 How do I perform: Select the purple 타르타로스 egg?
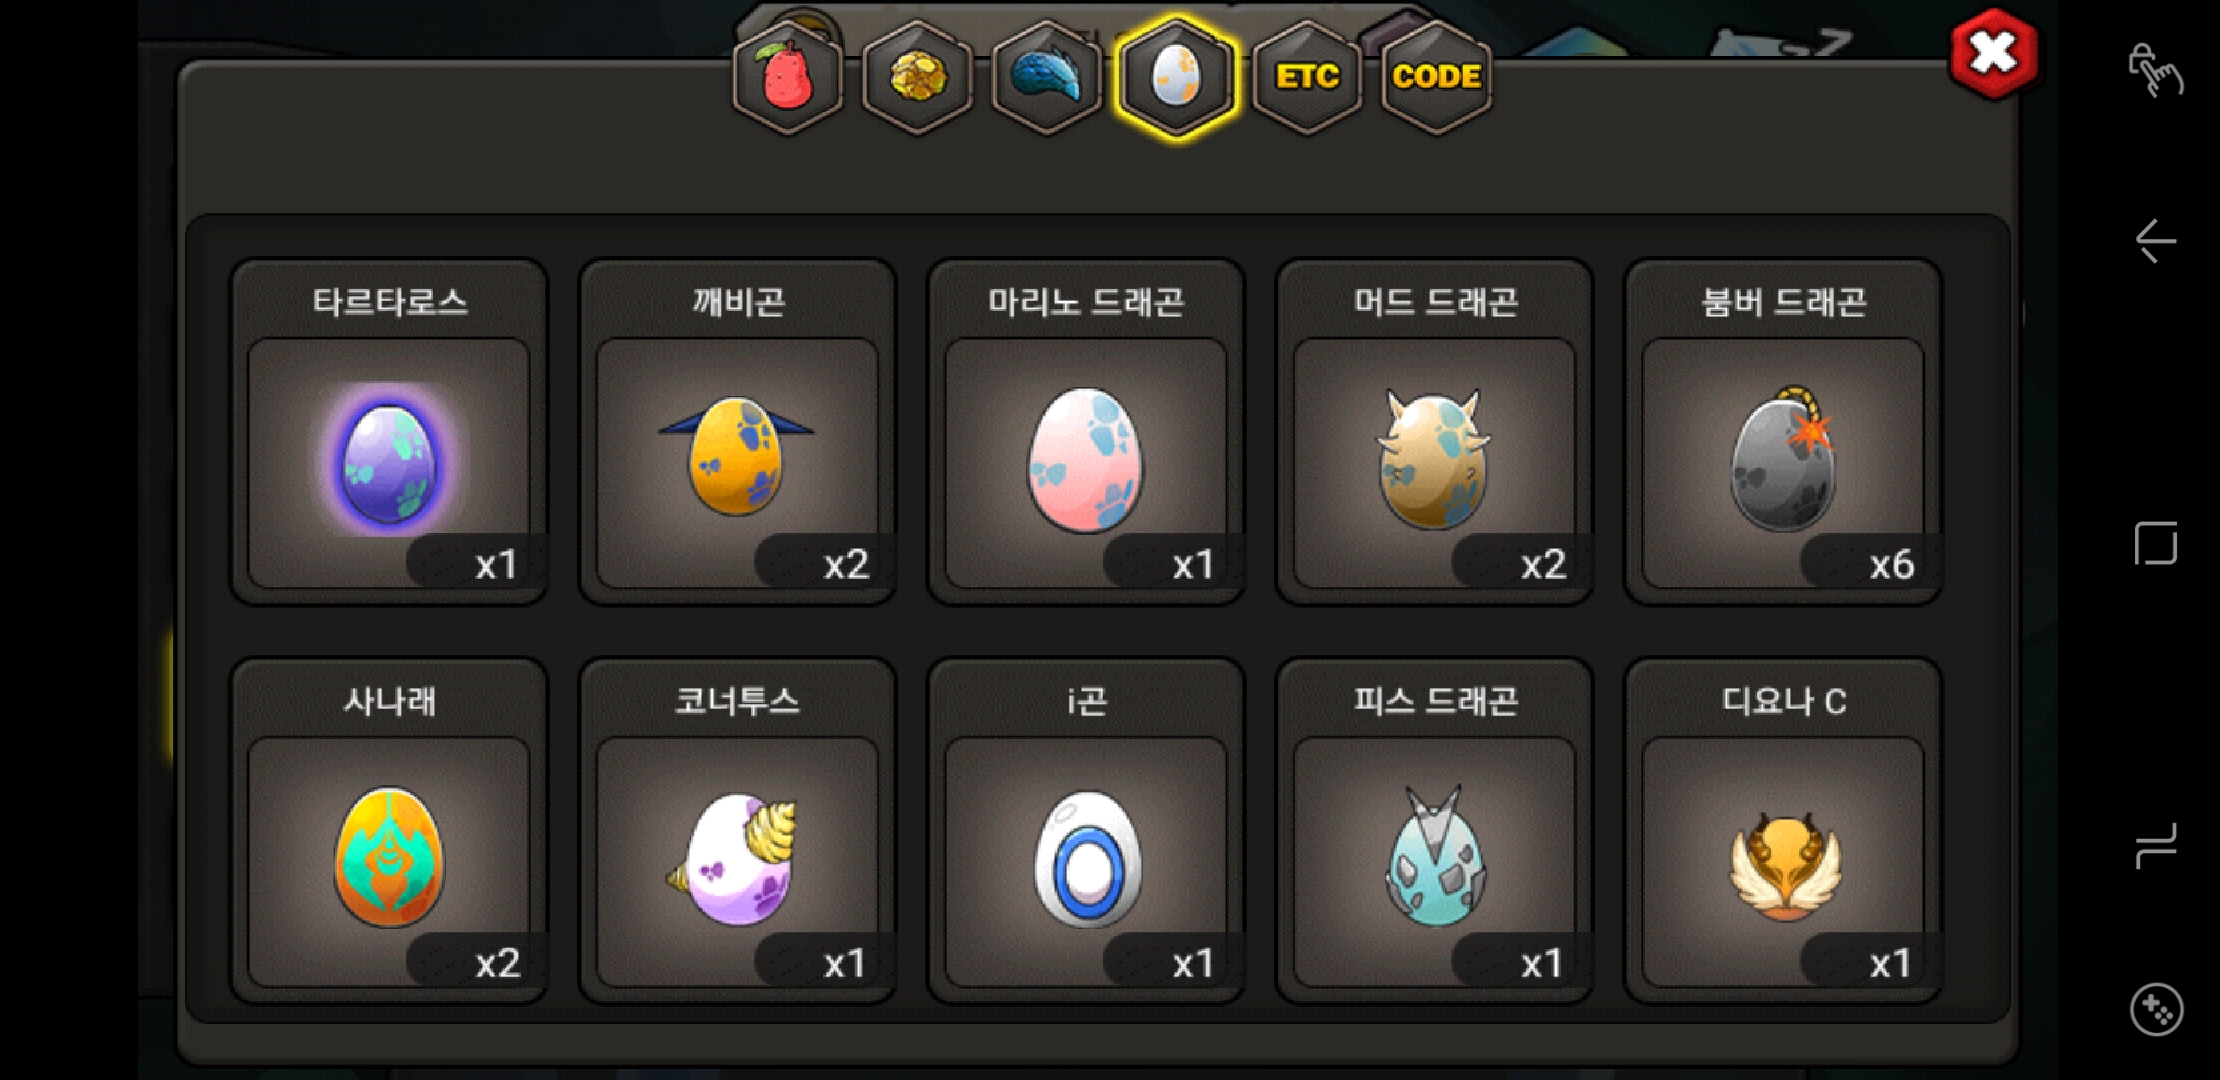(x=389, y=432)
